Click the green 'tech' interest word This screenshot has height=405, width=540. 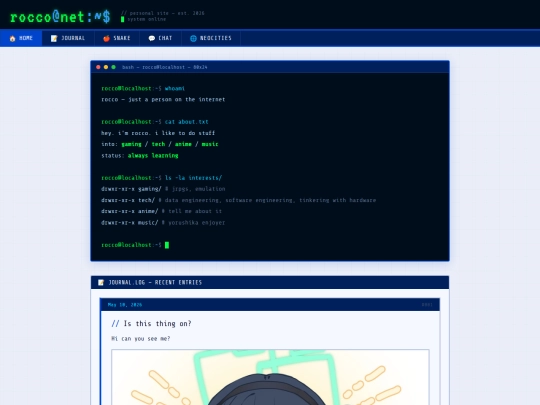(158, 144)
